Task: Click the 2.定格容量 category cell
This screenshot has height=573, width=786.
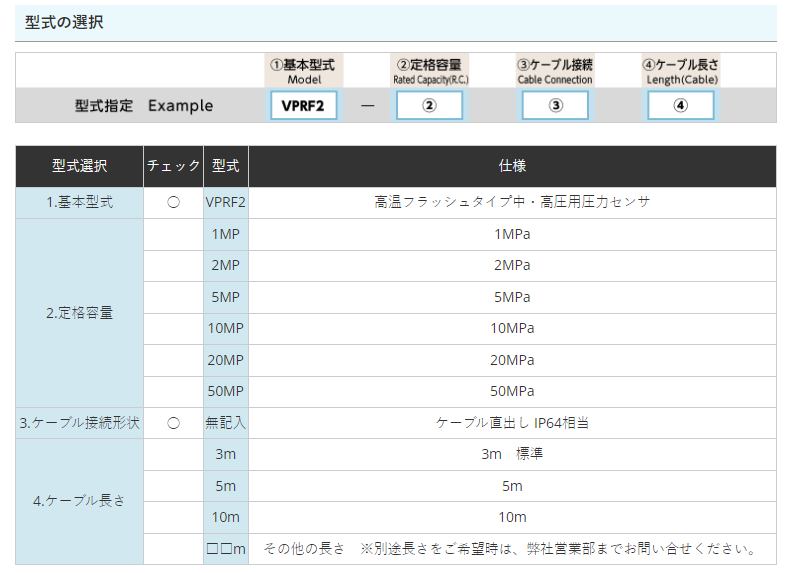Action: pyautogui.click(x=79, y=313)
